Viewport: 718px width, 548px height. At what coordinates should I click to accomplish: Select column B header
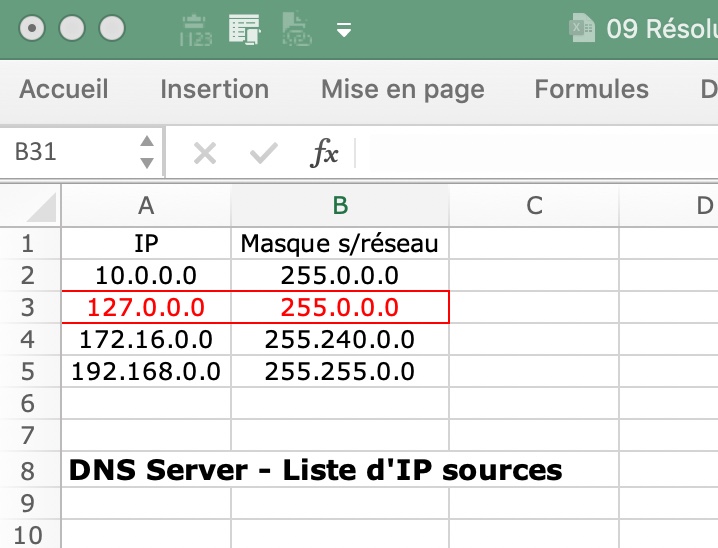tap(340, 205)
